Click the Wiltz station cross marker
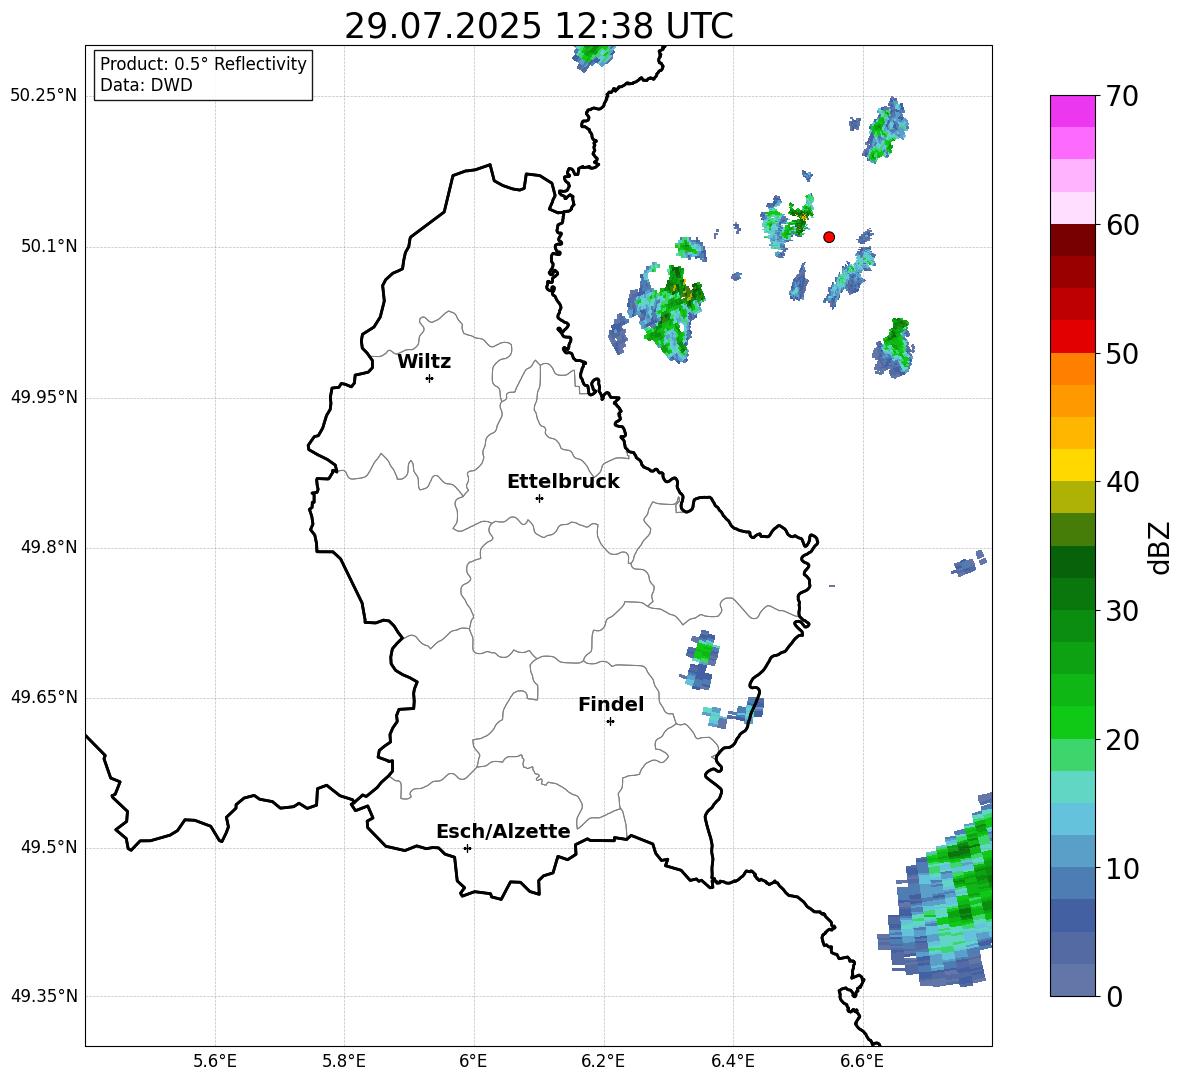The width and height of the screenshot is (1184, 1081). pos(430,378)
